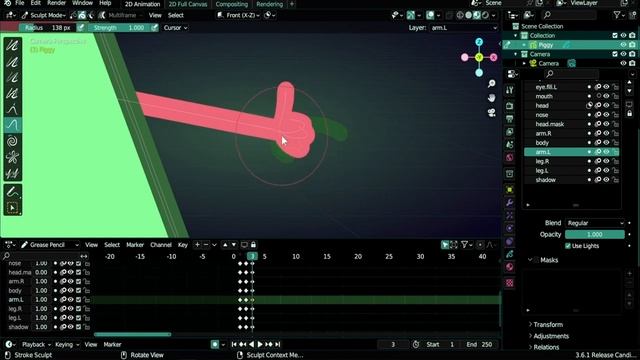Open the Output properties tab
Image resolution: width=640 pixels, height=360 pixels.
[x=509, y=119]
